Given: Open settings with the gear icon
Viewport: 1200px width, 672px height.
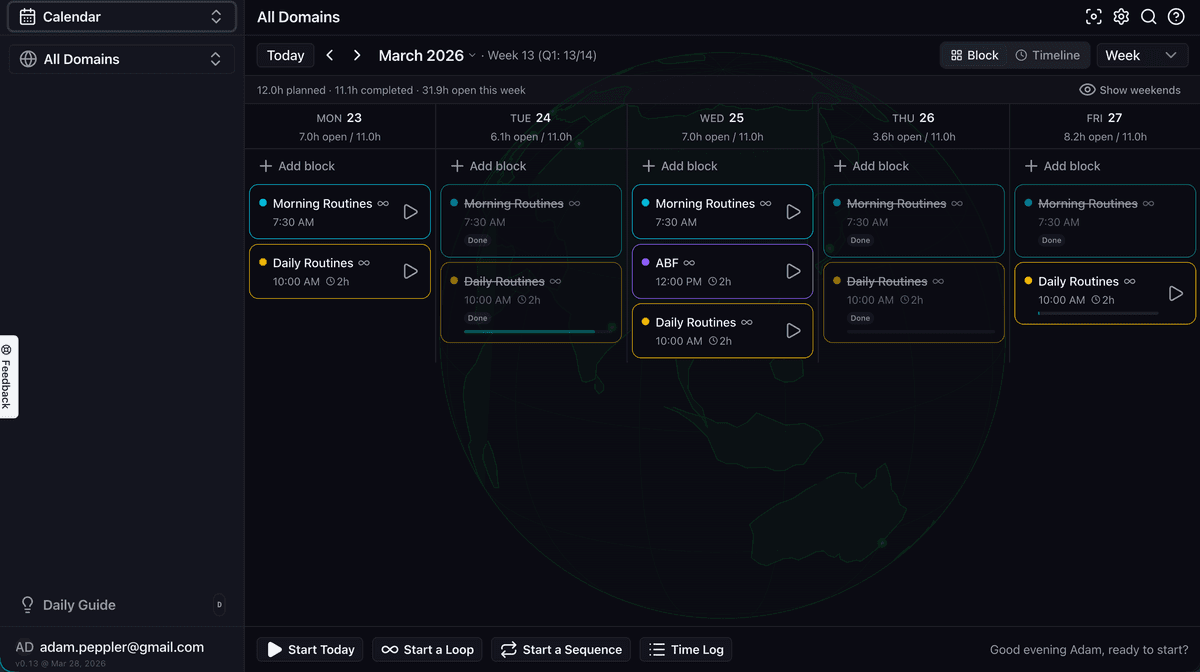Looking at the screenshot, I should (1121, 17).
